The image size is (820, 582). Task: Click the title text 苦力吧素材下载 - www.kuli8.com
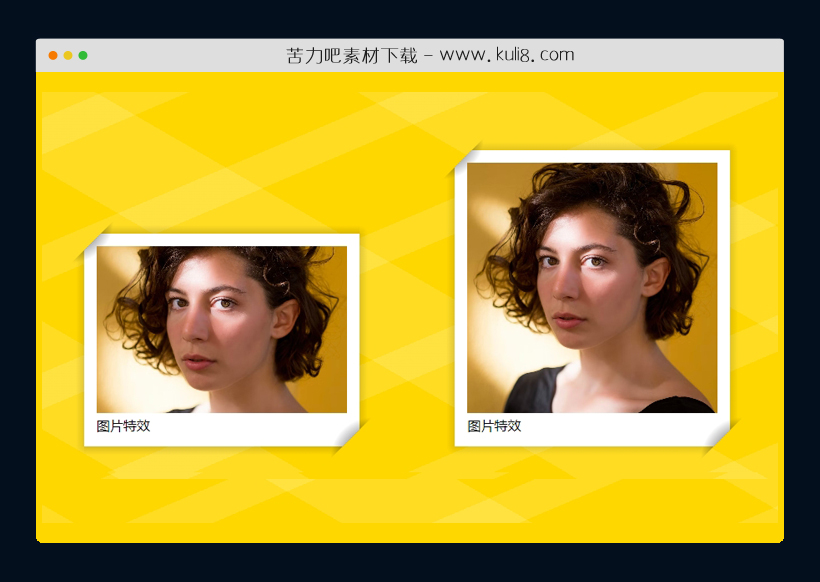click(429, 55)
